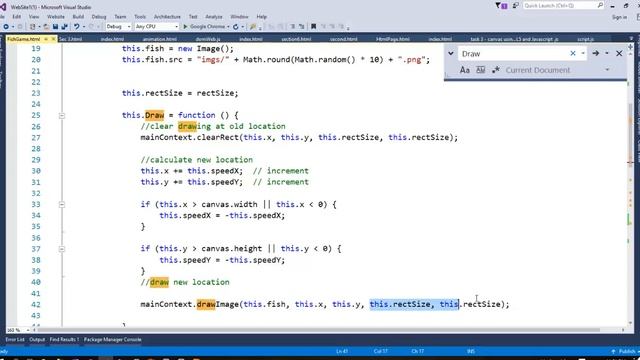Open the Google Chrome browser target dropdown

click(x=228, y=27)
